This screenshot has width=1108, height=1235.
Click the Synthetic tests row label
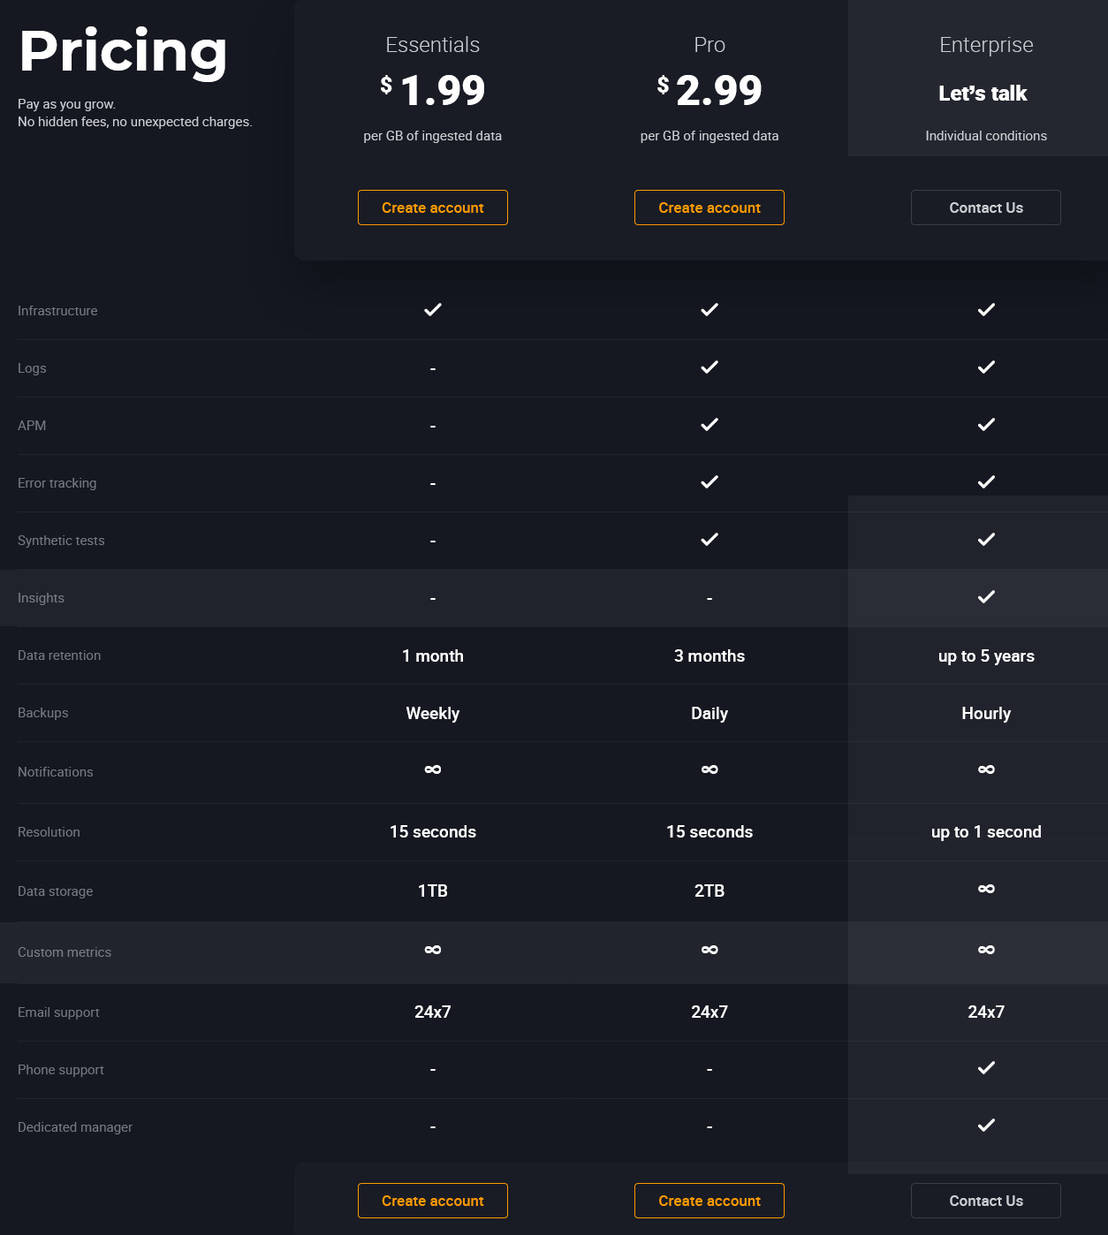point(61,540)
